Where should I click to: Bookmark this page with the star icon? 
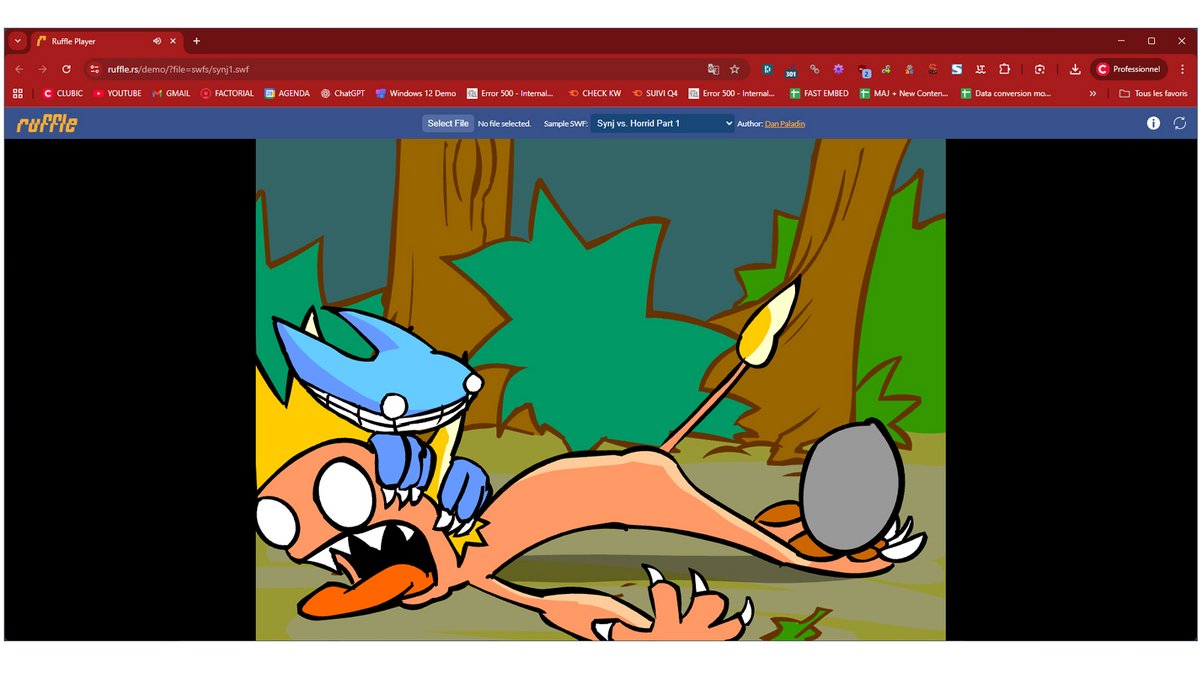735,69
